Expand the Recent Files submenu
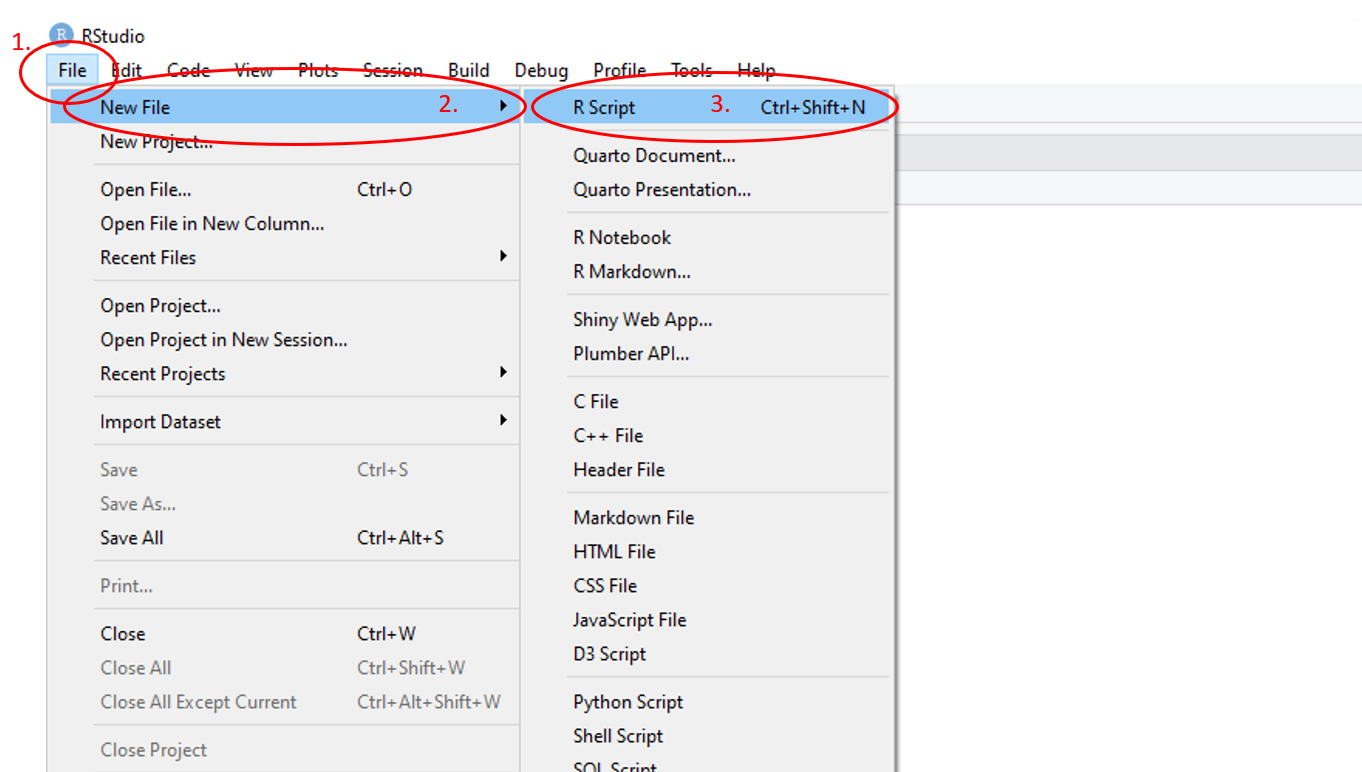 (285, 257)
